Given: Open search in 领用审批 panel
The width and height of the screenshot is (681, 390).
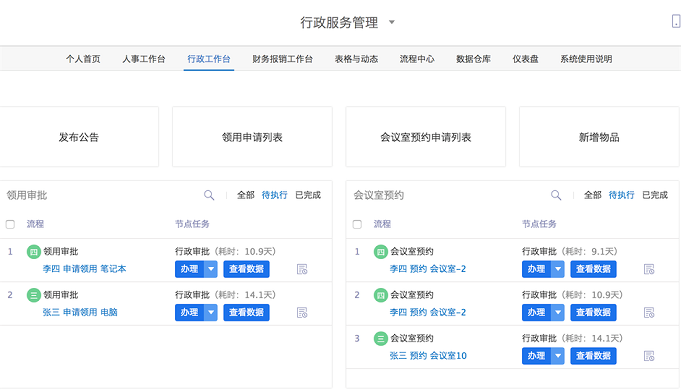Looking at the screenshot, I should point(209,195).
